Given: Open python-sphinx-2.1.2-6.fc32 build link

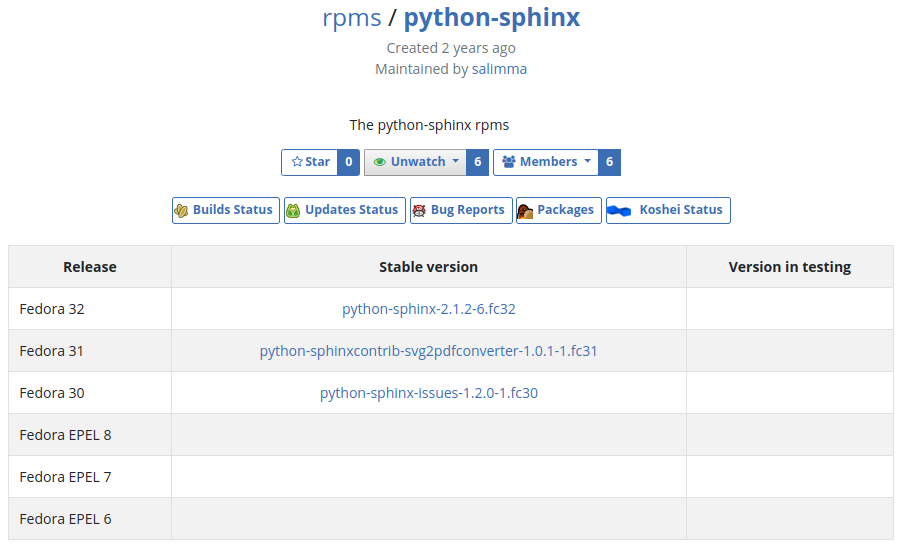Looking at the screenshot, I should click(429, 309).
